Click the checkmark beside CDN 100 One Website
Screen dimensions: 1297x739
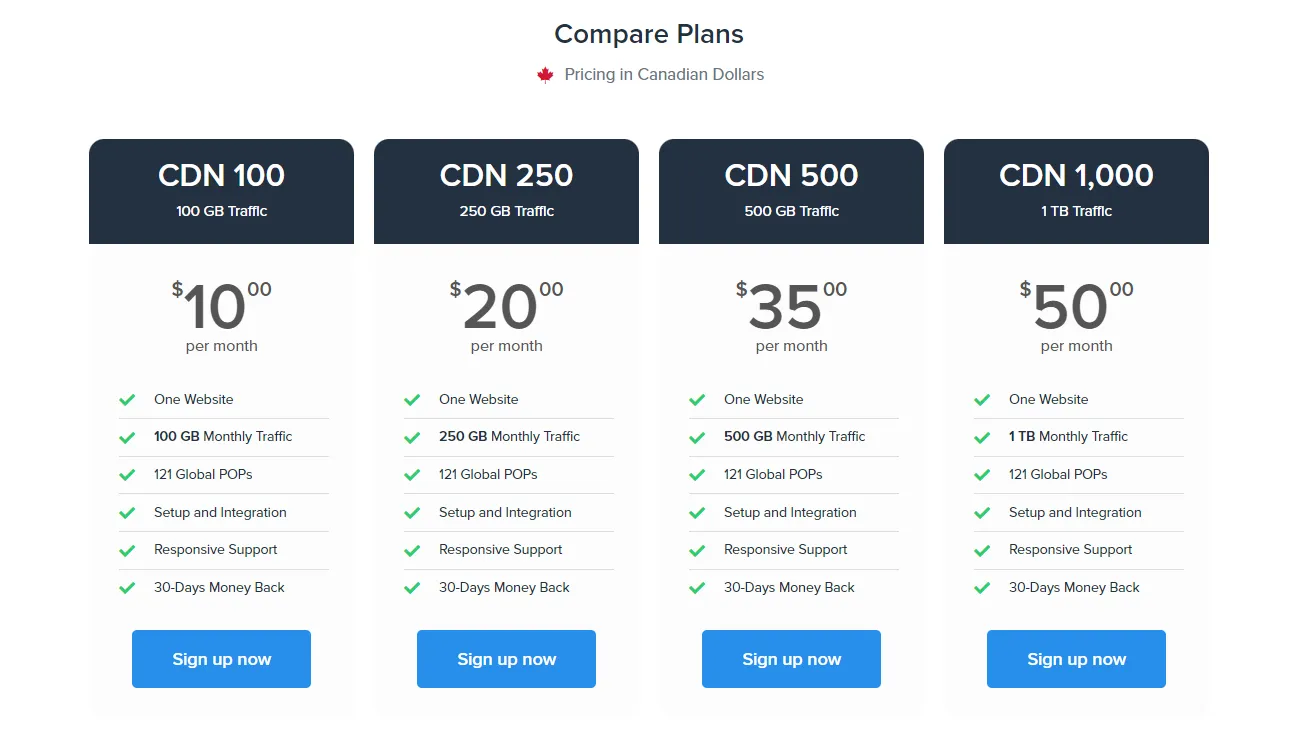coord(127,400)
